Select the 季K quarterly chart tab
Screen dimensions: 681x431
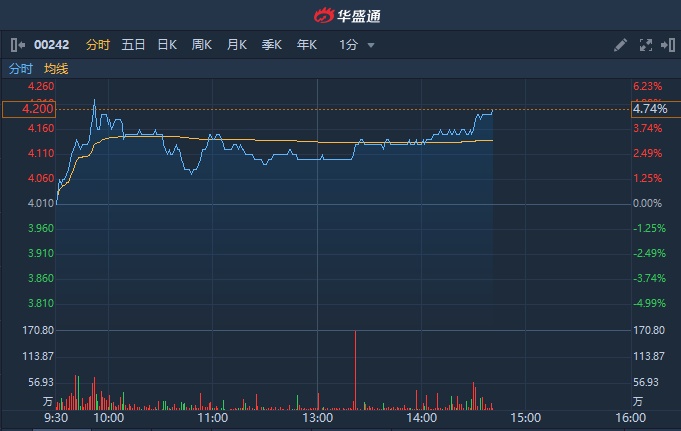(271, 45)
